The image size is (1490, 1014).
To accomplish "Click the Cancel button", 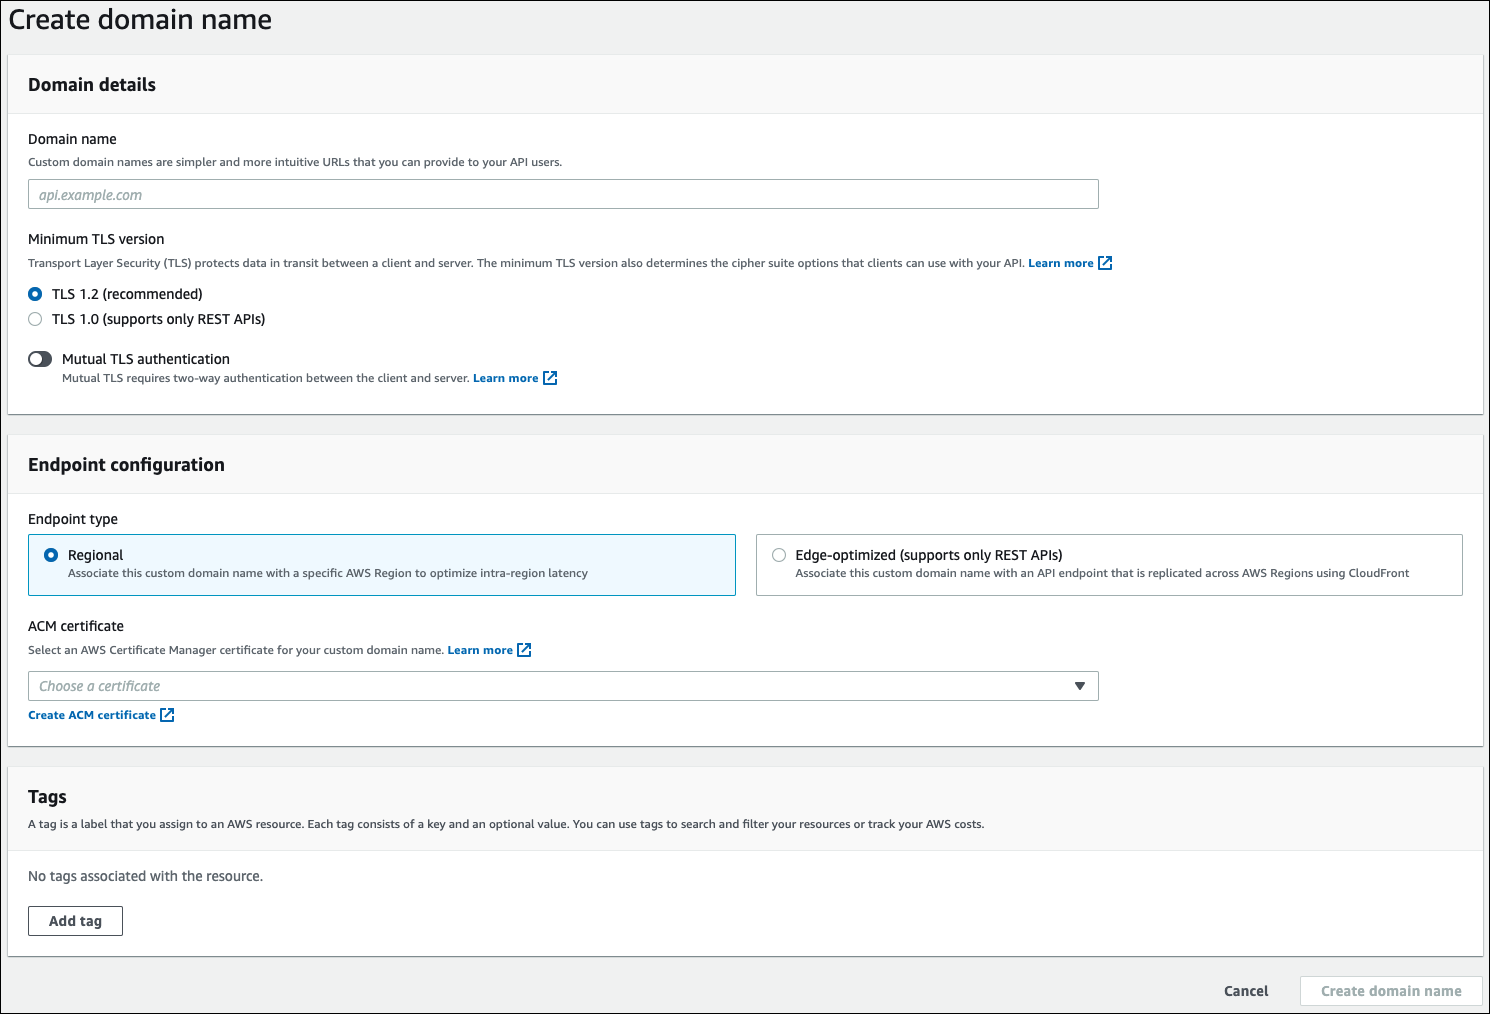I will coord(1245,990).
